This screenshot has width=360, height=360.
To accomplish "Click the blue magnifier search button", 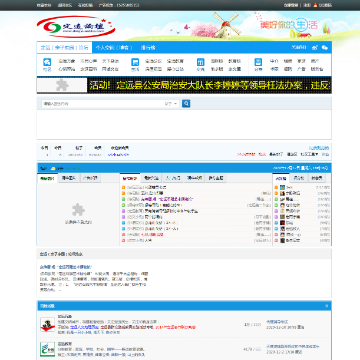I will (186, 104).
